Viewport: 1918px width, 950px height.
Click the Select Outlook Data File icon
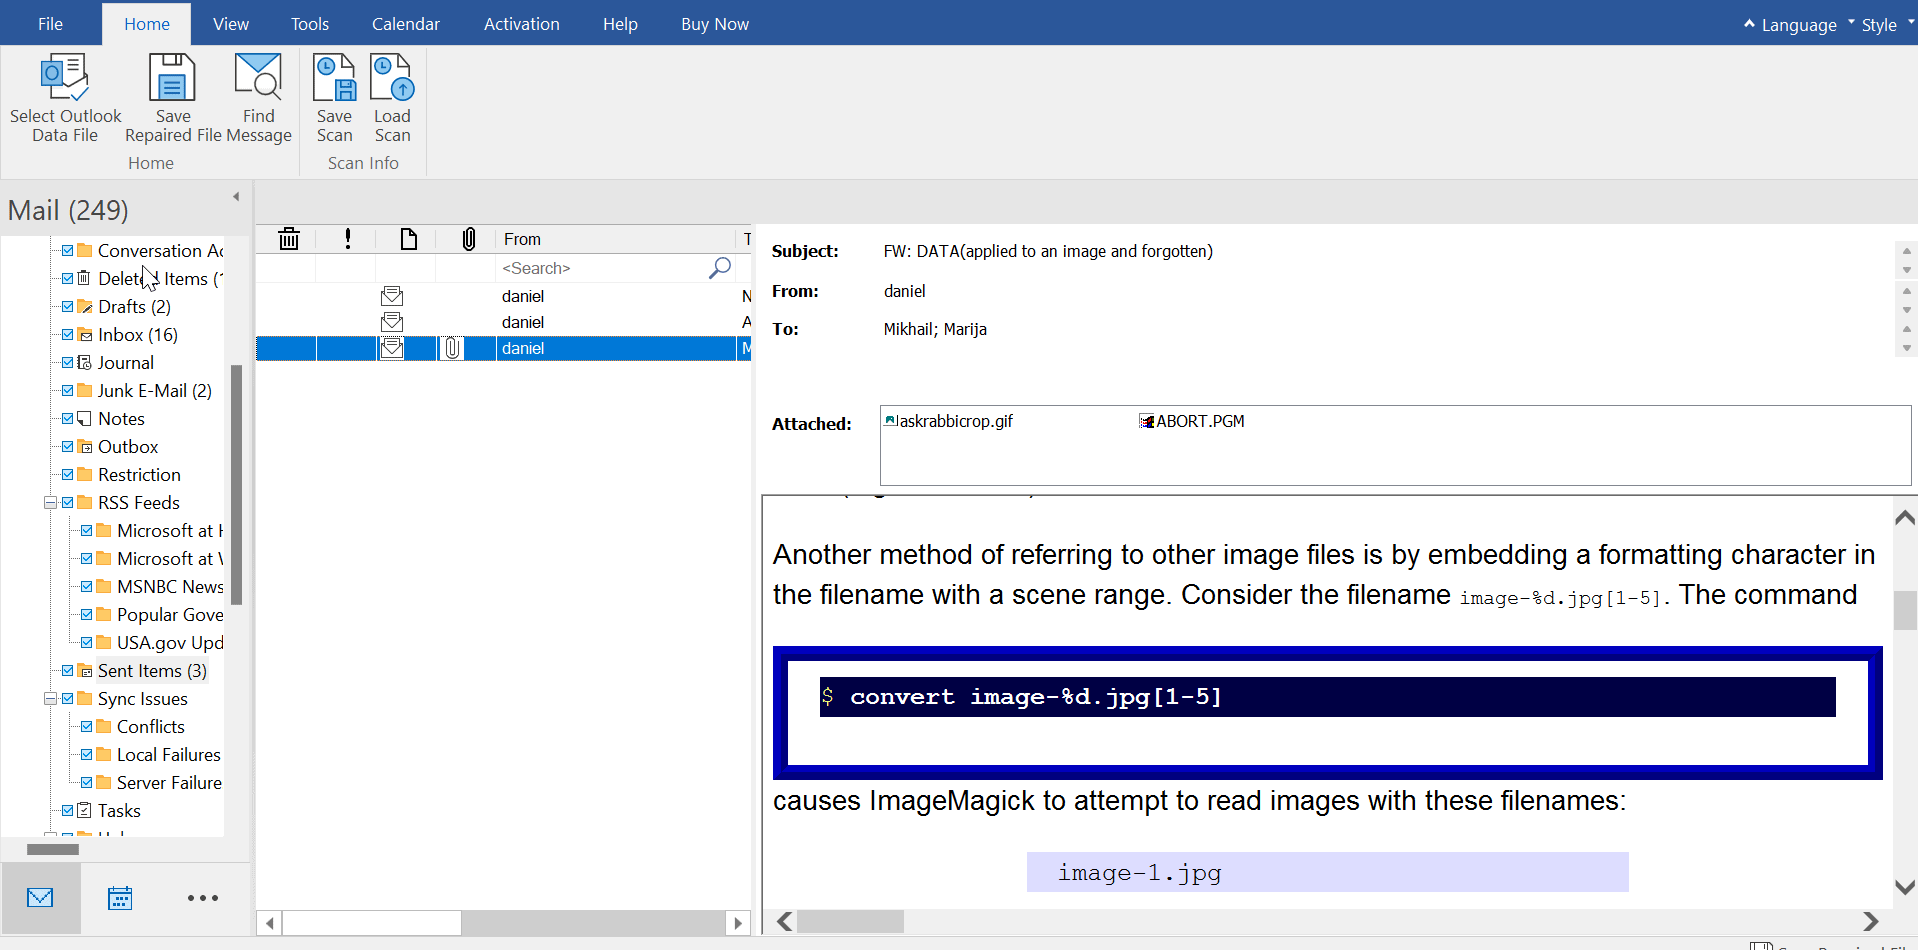click(64, 76)
